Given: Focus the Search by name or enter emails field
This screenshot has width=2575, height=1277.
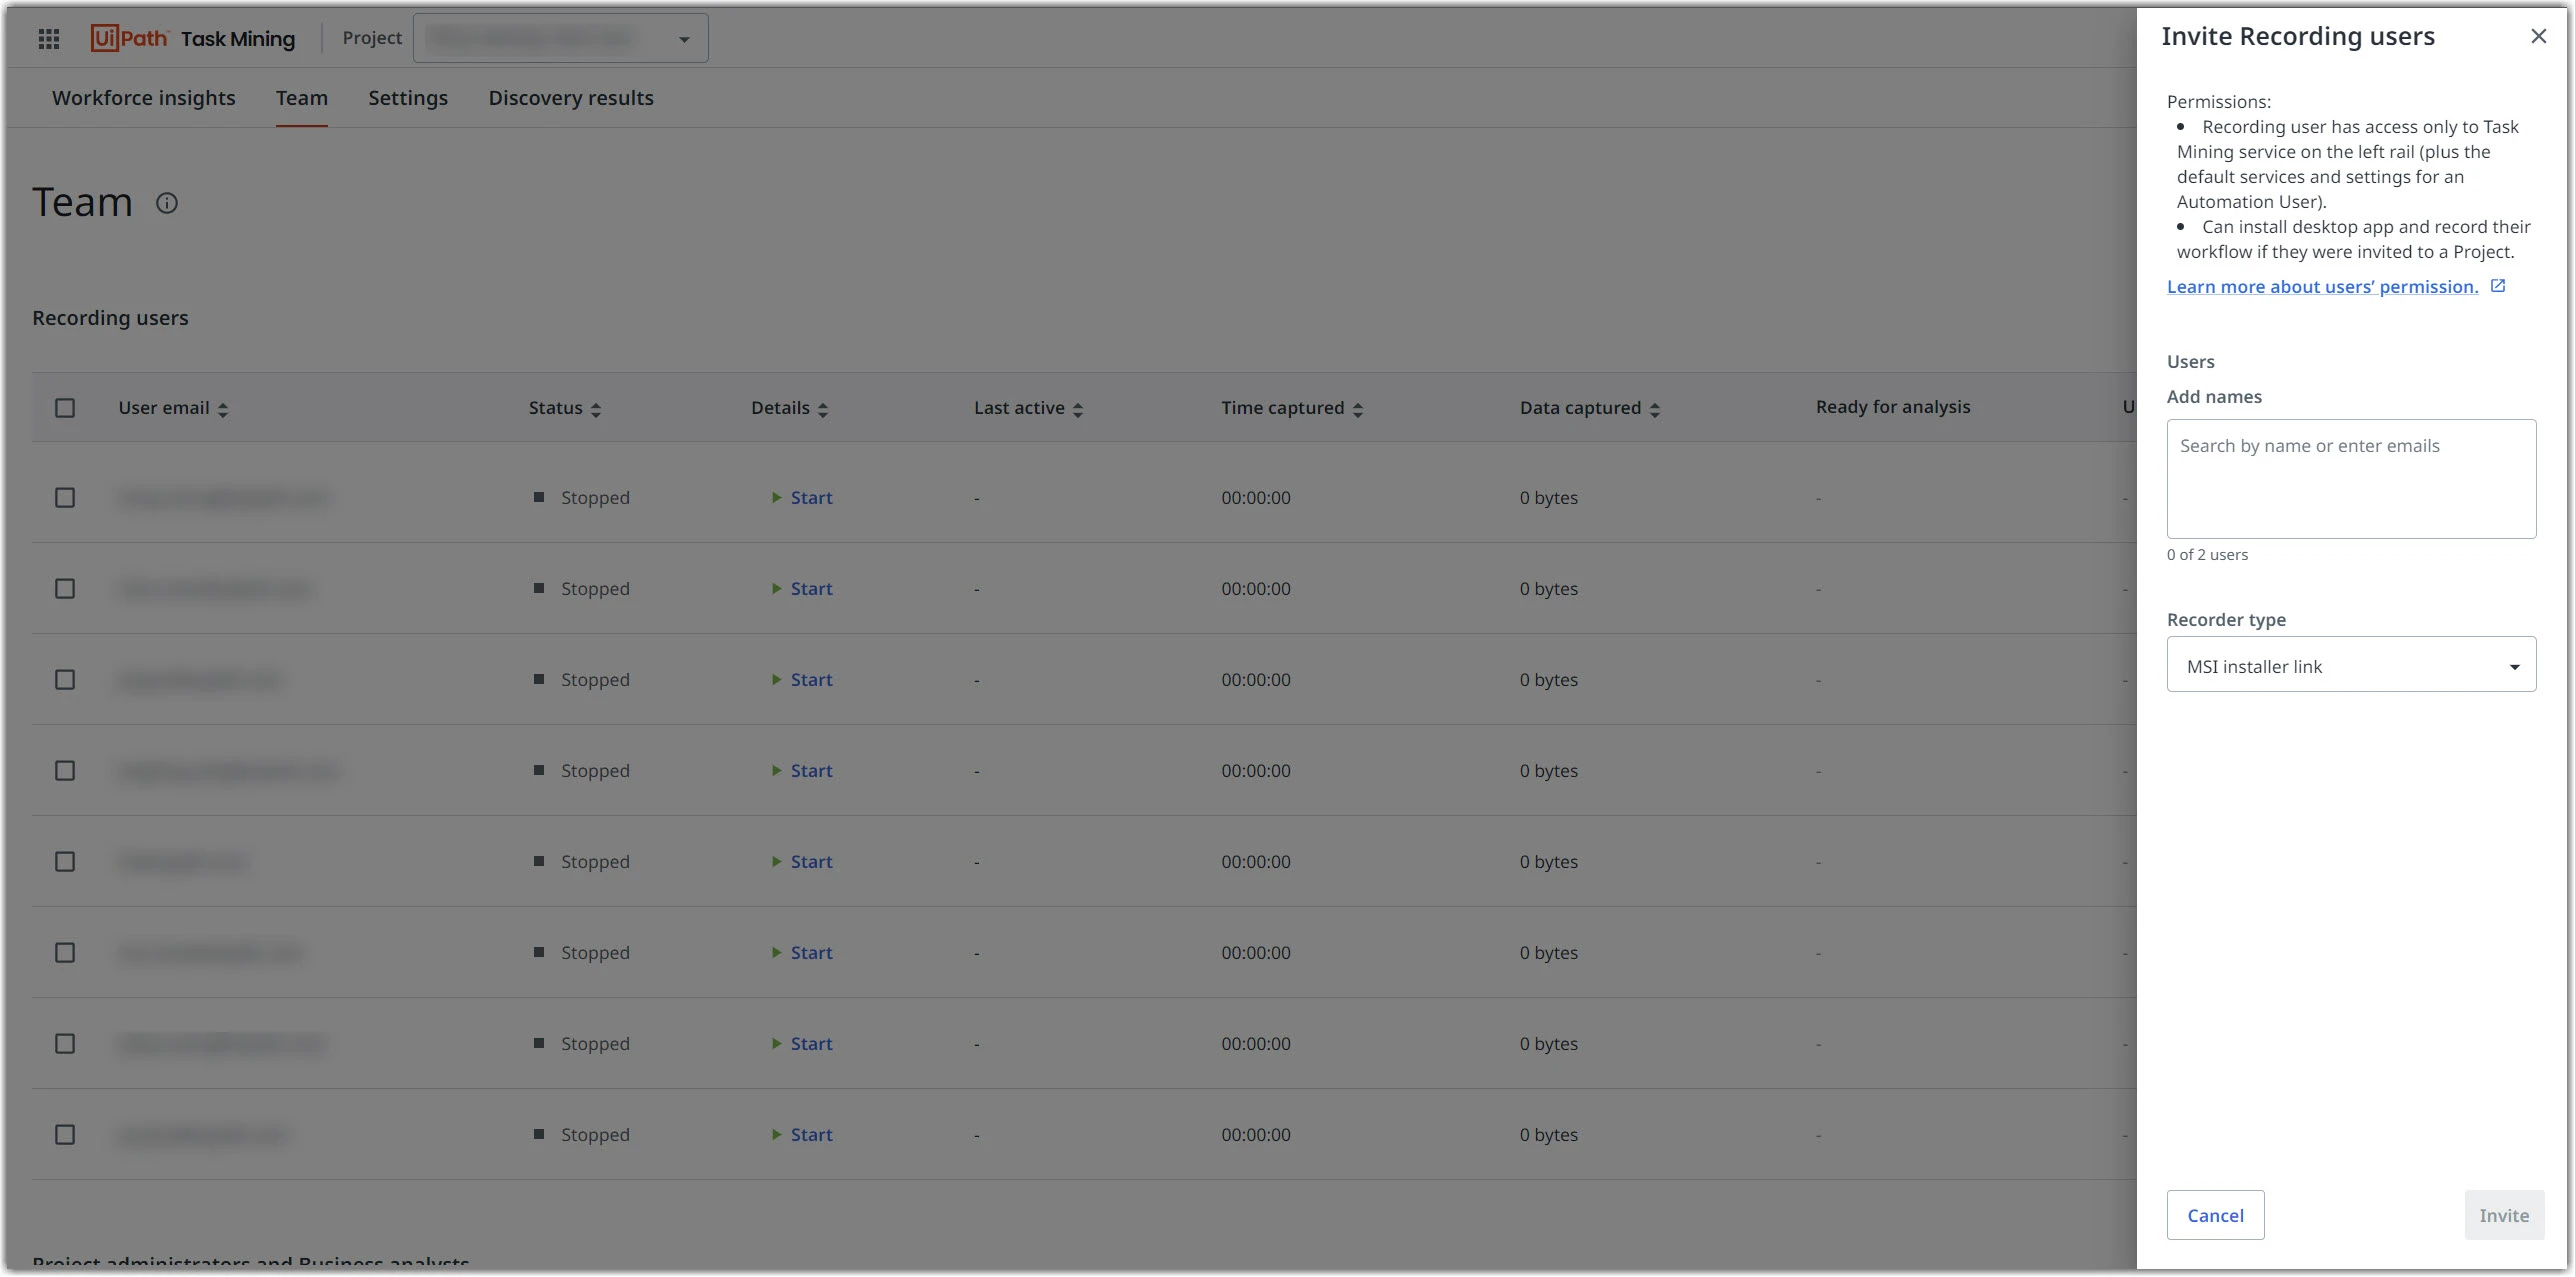Looking at the screenshot, I should pos(2351,479).
